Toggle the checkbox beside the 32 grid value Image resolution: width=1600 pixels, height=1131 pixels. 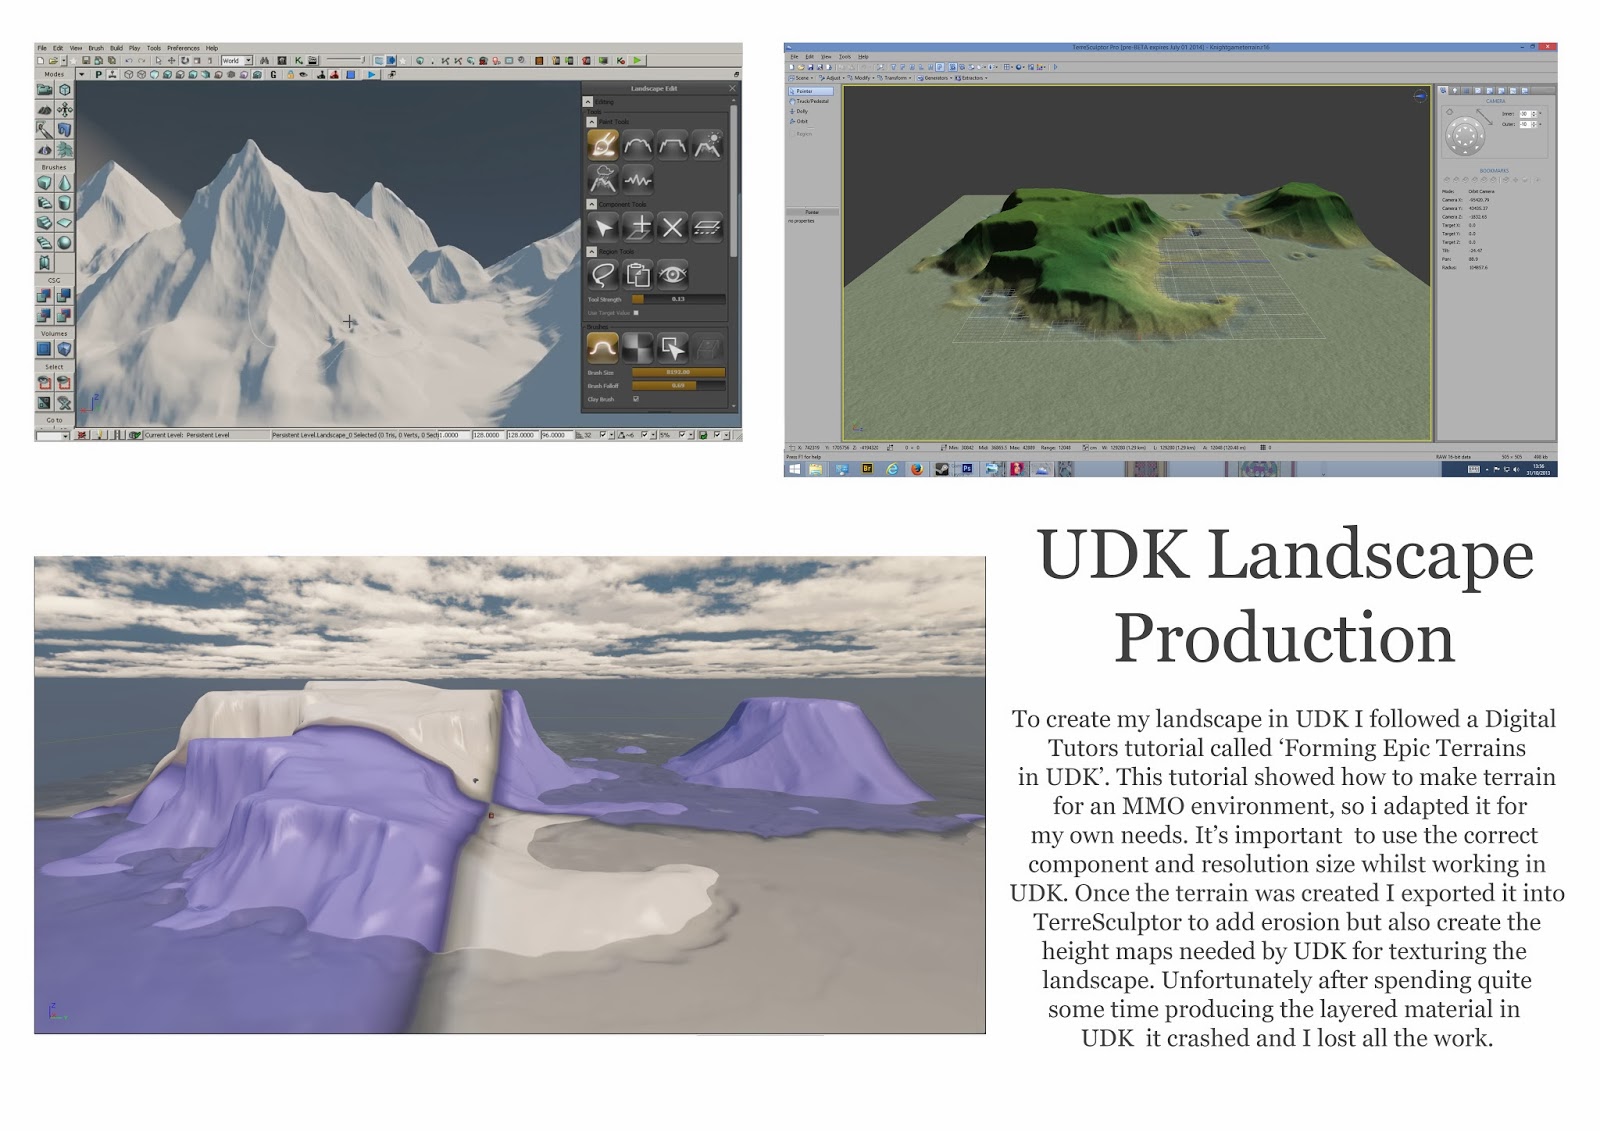(x=603, y=435)
